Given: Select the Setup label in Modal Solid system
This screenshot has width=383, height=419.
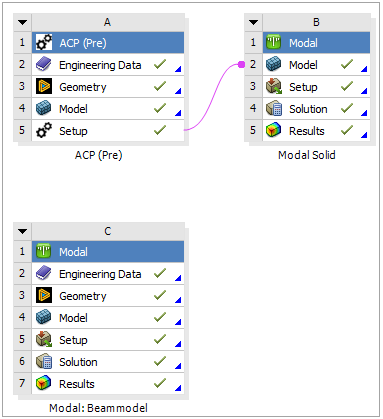Looking at the screenshot, I should tap(303, 87).
